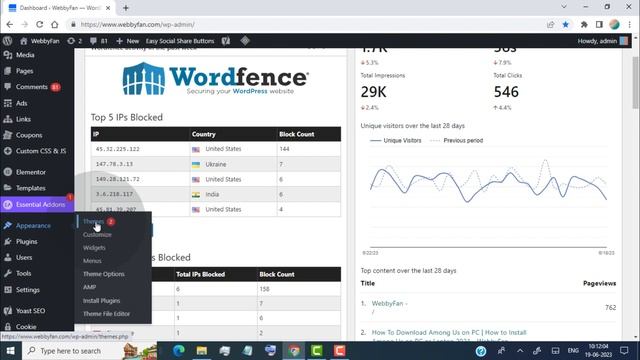Image resolution: width=640 pixels, height=360 pixels.
Task: Click IP address 147.78.3.13
Action: click(114, 164)
